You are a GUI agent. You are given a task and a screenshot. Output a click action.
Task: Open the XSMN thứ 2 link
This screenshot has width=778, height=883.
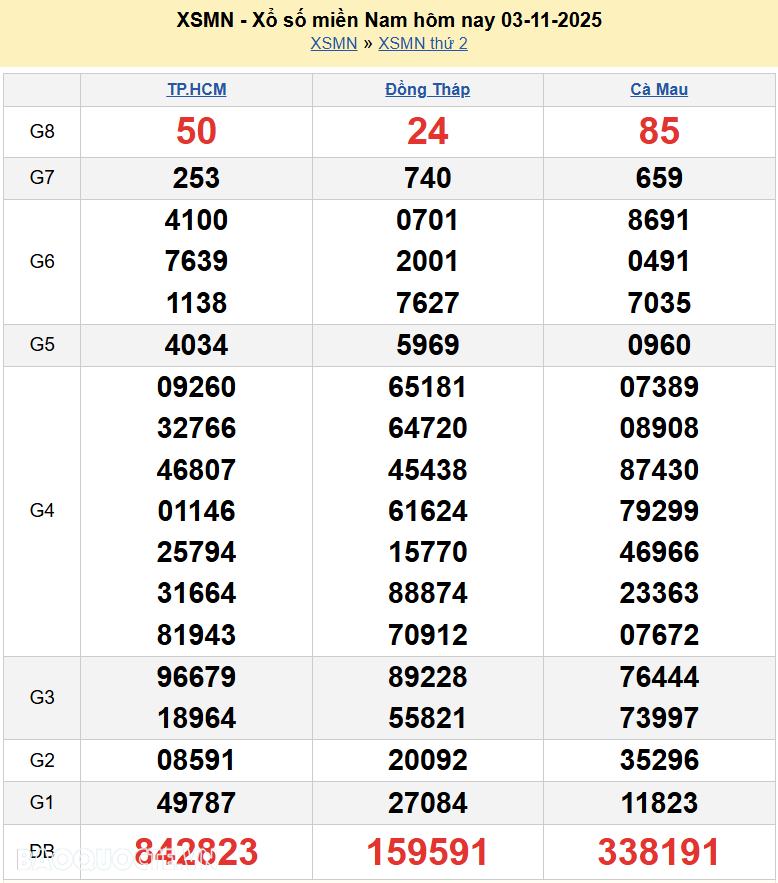tap(423, 43)
